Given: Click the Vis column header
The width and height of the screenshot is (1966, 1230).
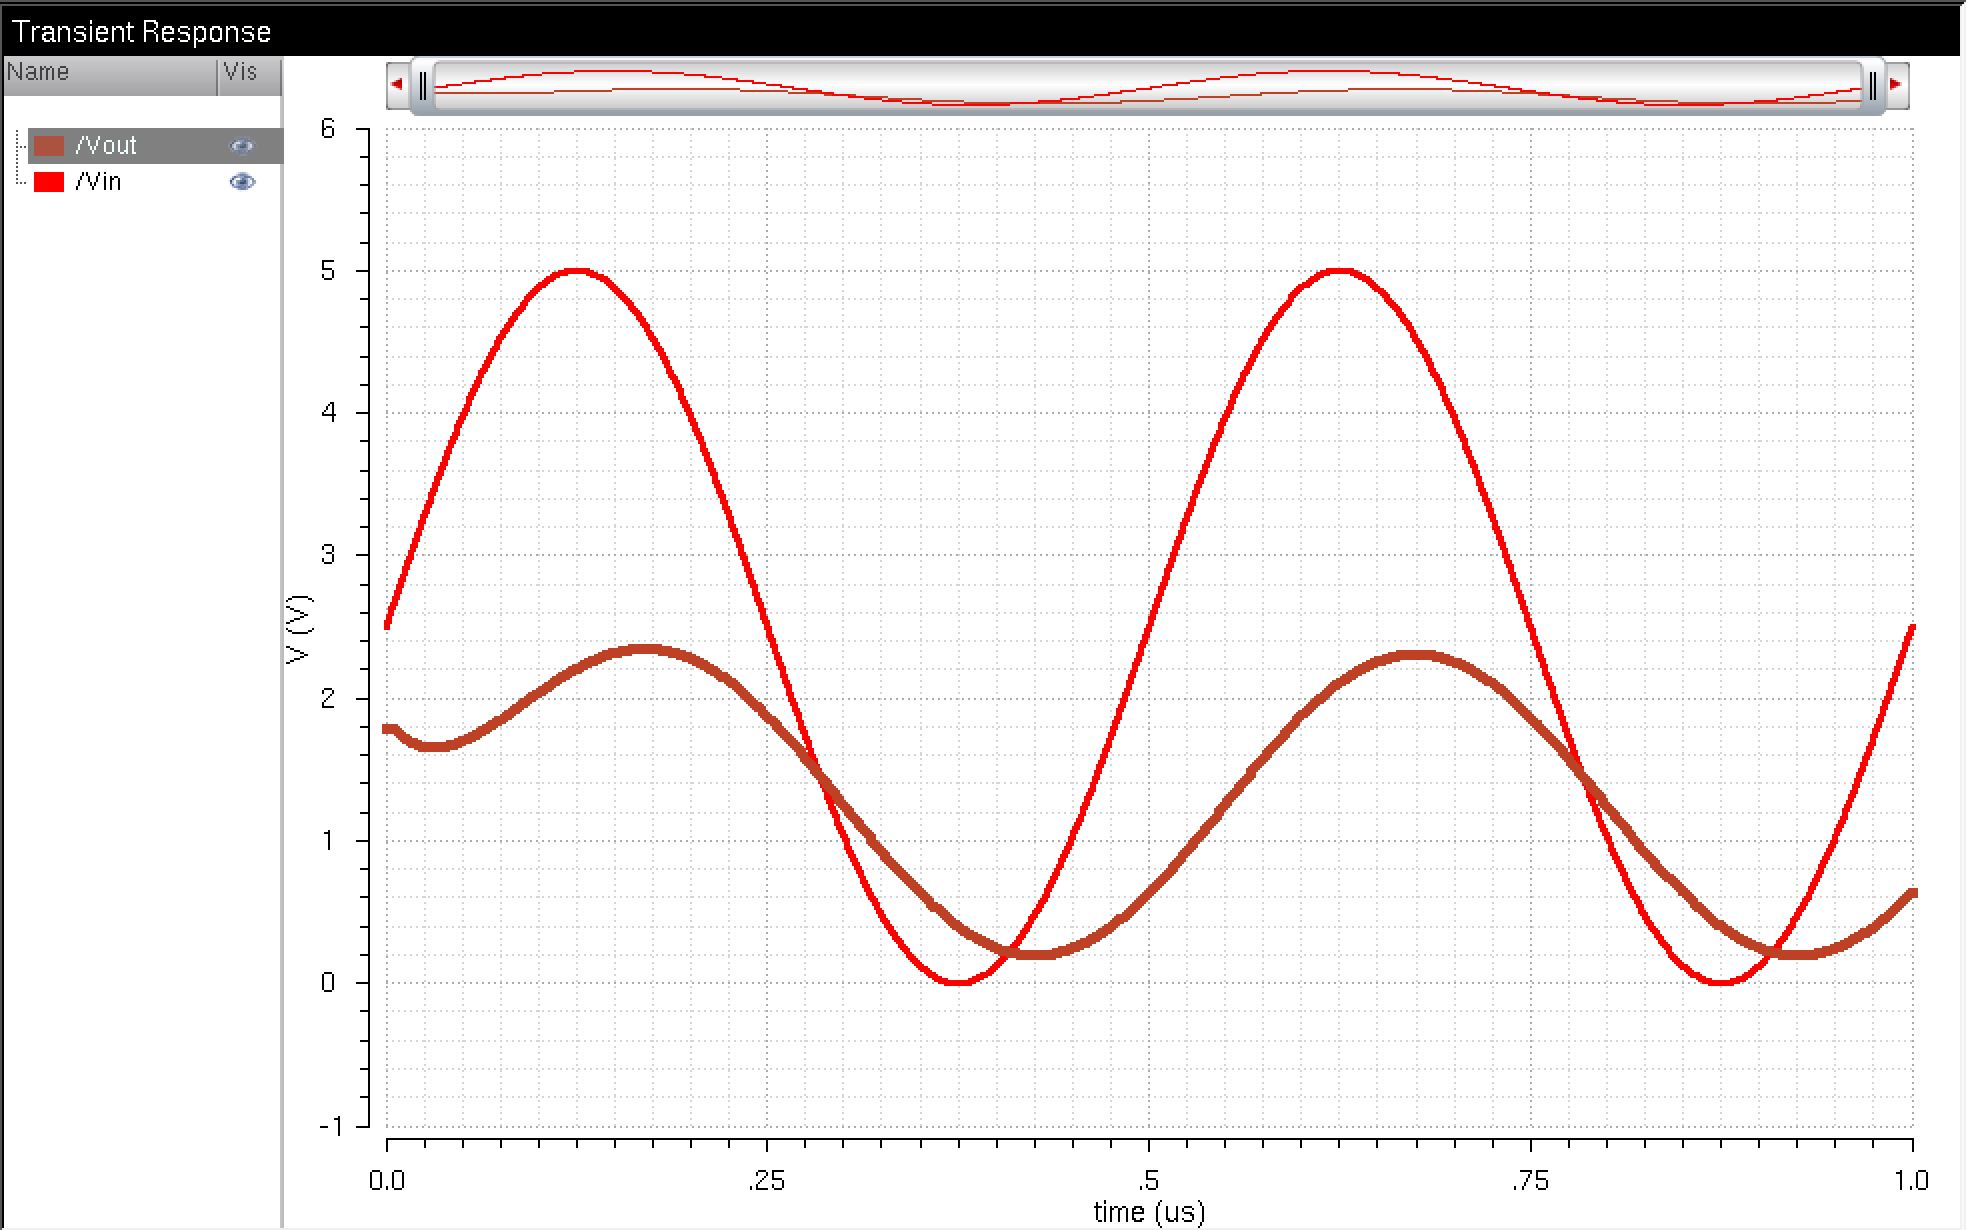Looking at the screenshot, I should pyautogui.click(x=249, y=75).
